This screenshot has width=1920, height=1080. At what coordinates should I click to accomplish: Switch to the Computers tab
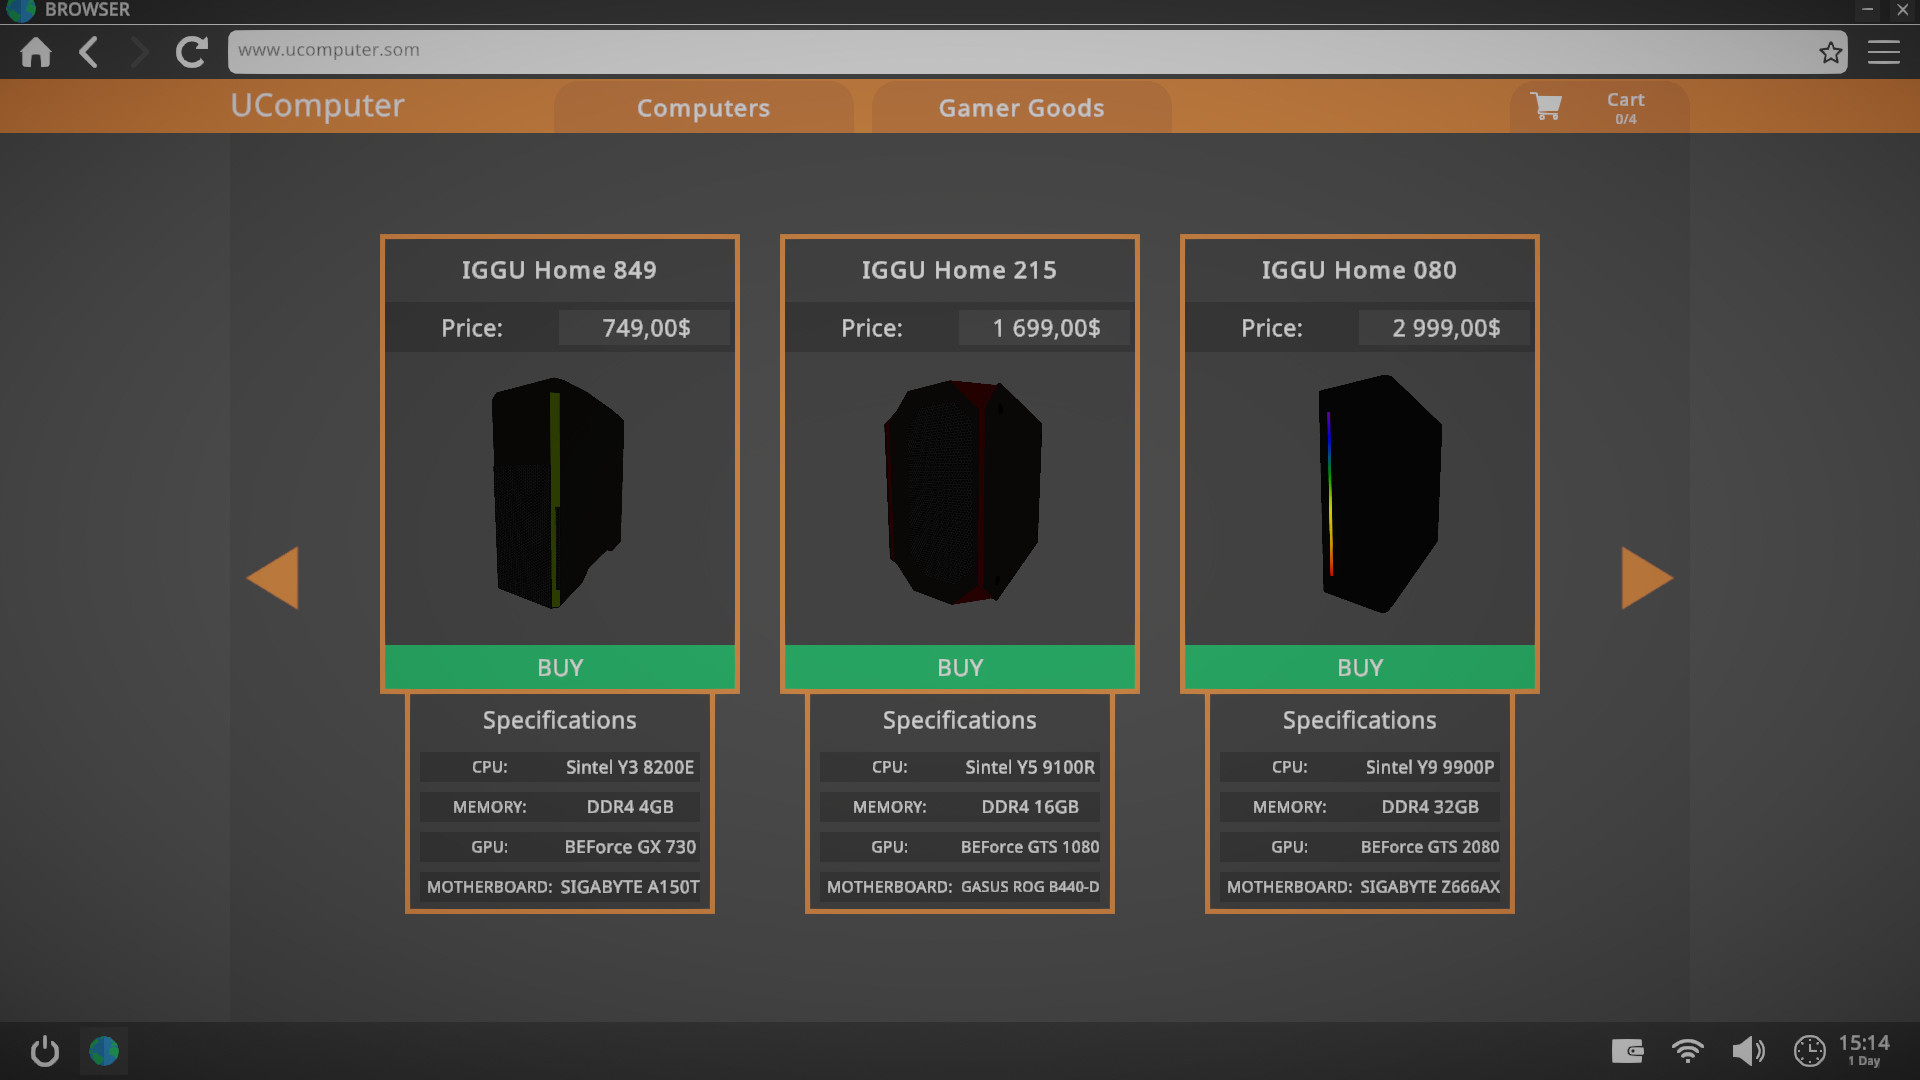[703, 107]
